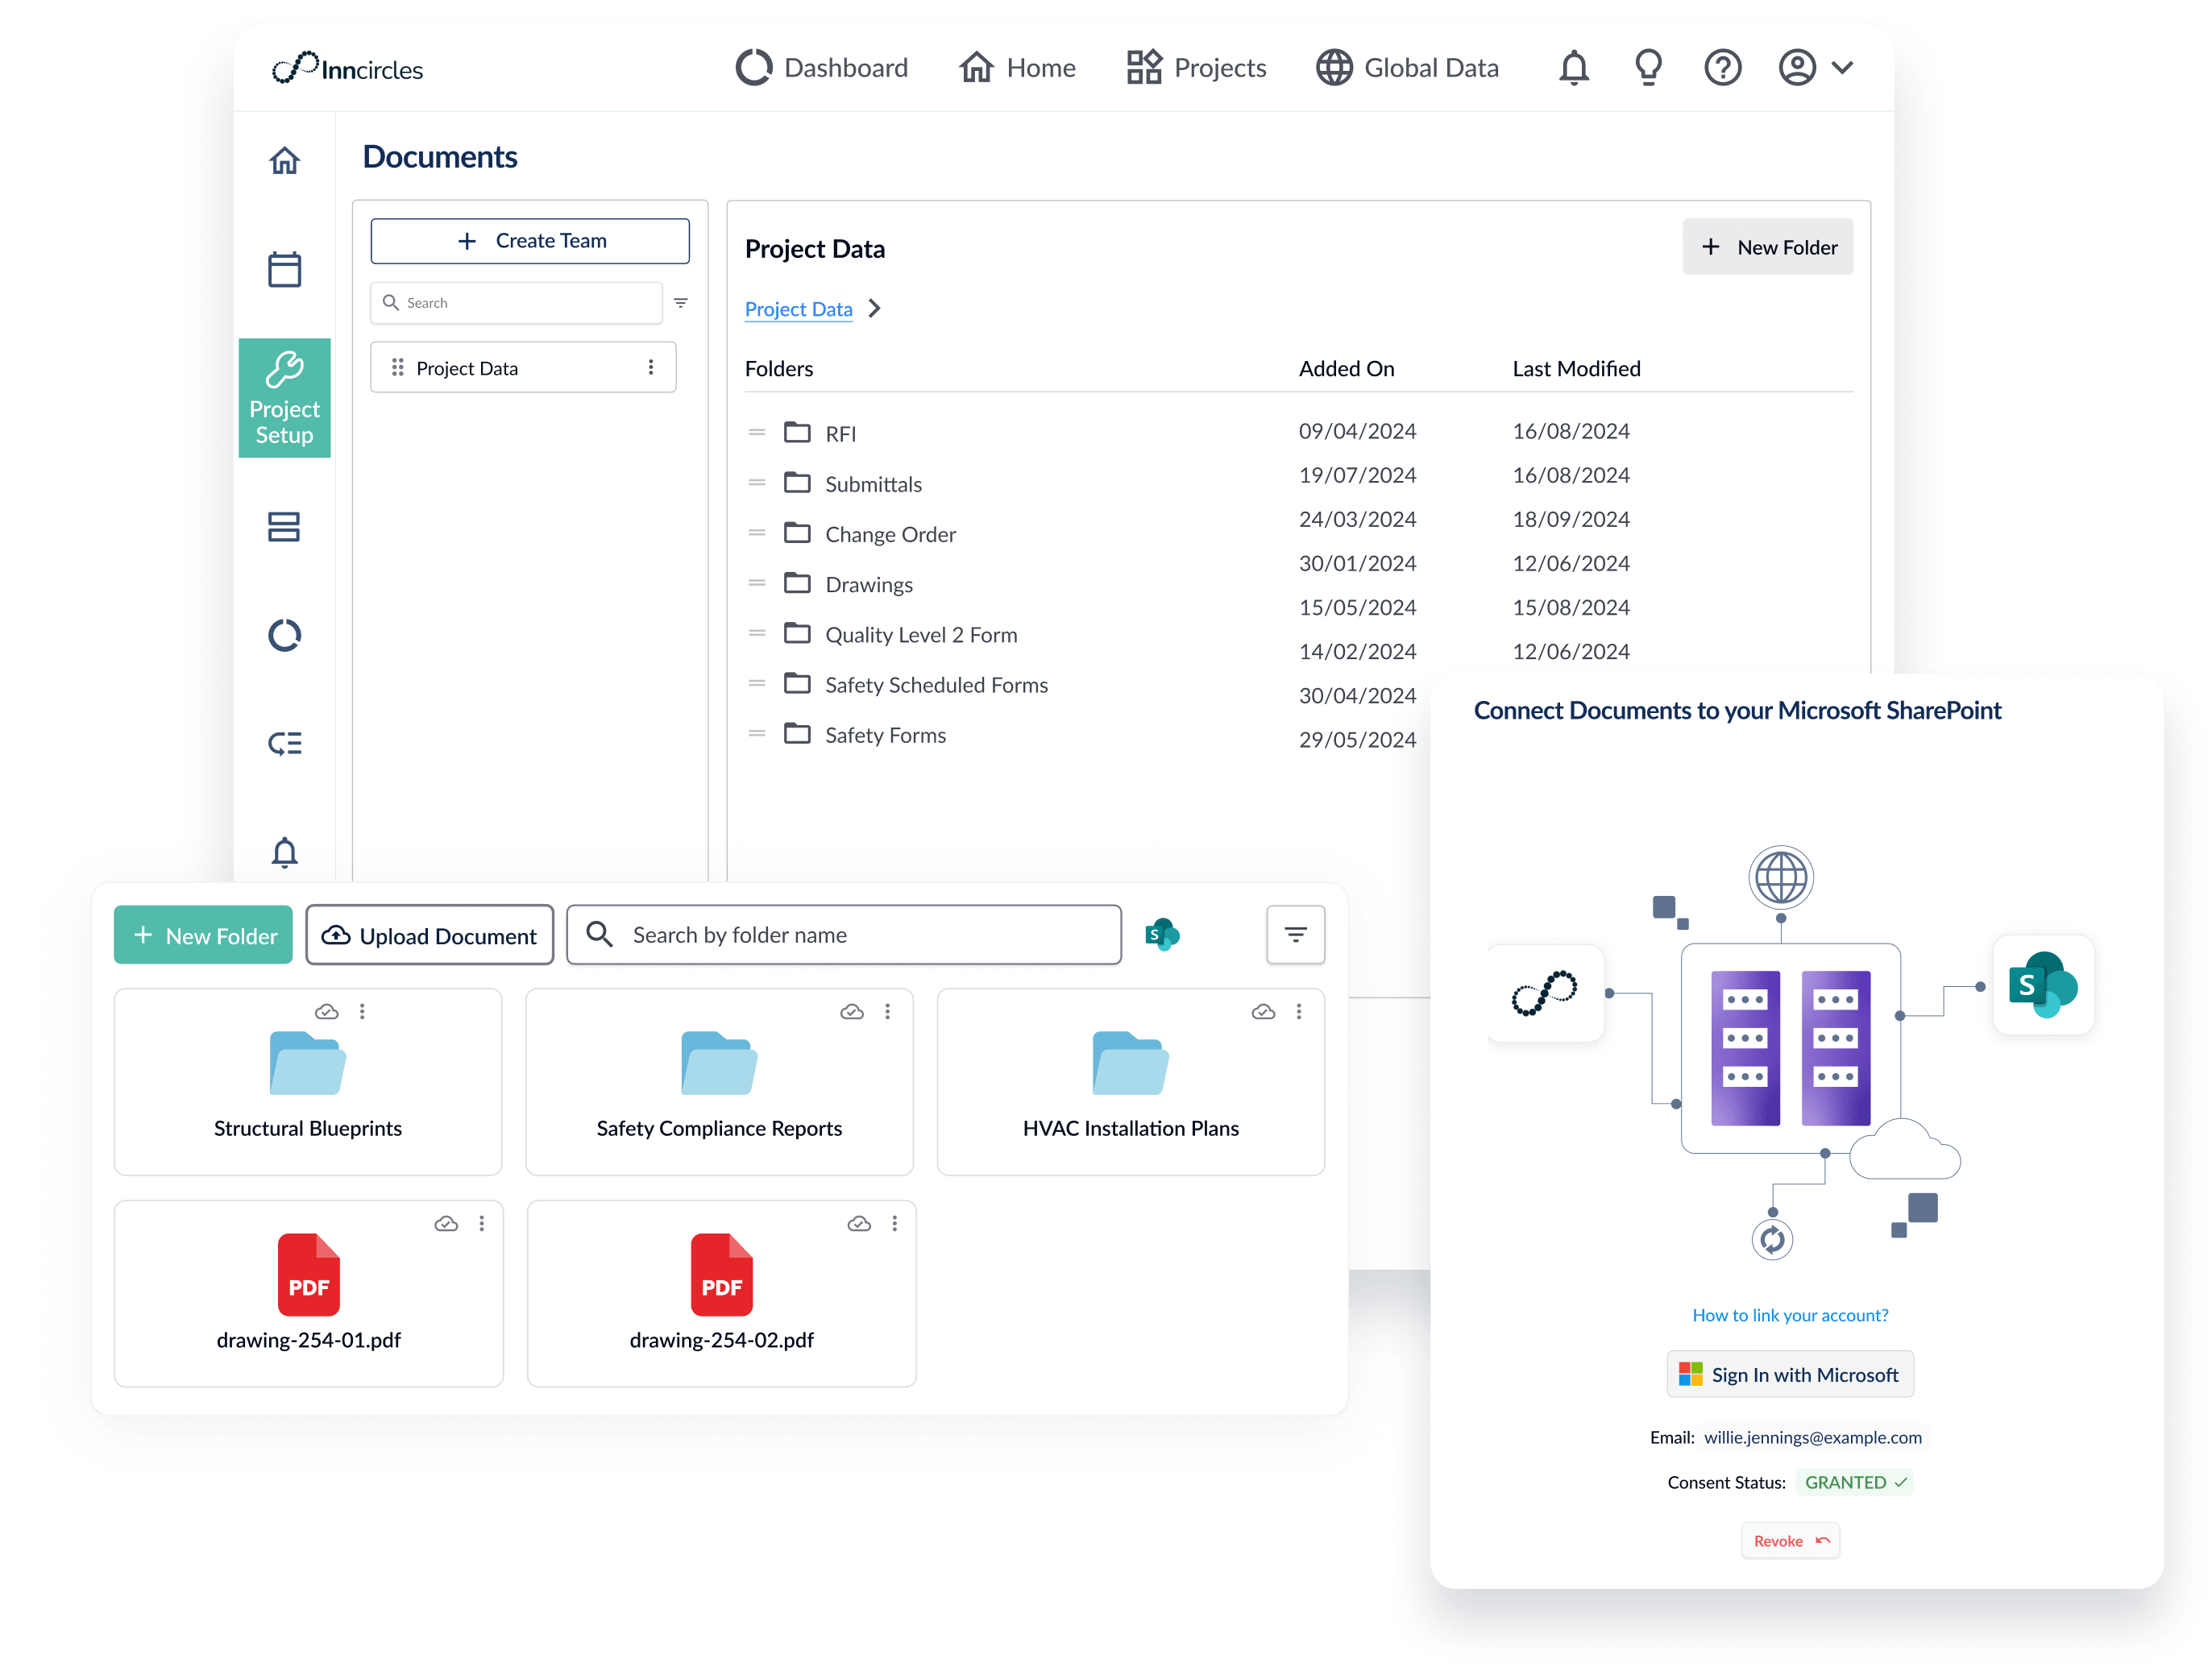Click How to link your account link

1790,1315
